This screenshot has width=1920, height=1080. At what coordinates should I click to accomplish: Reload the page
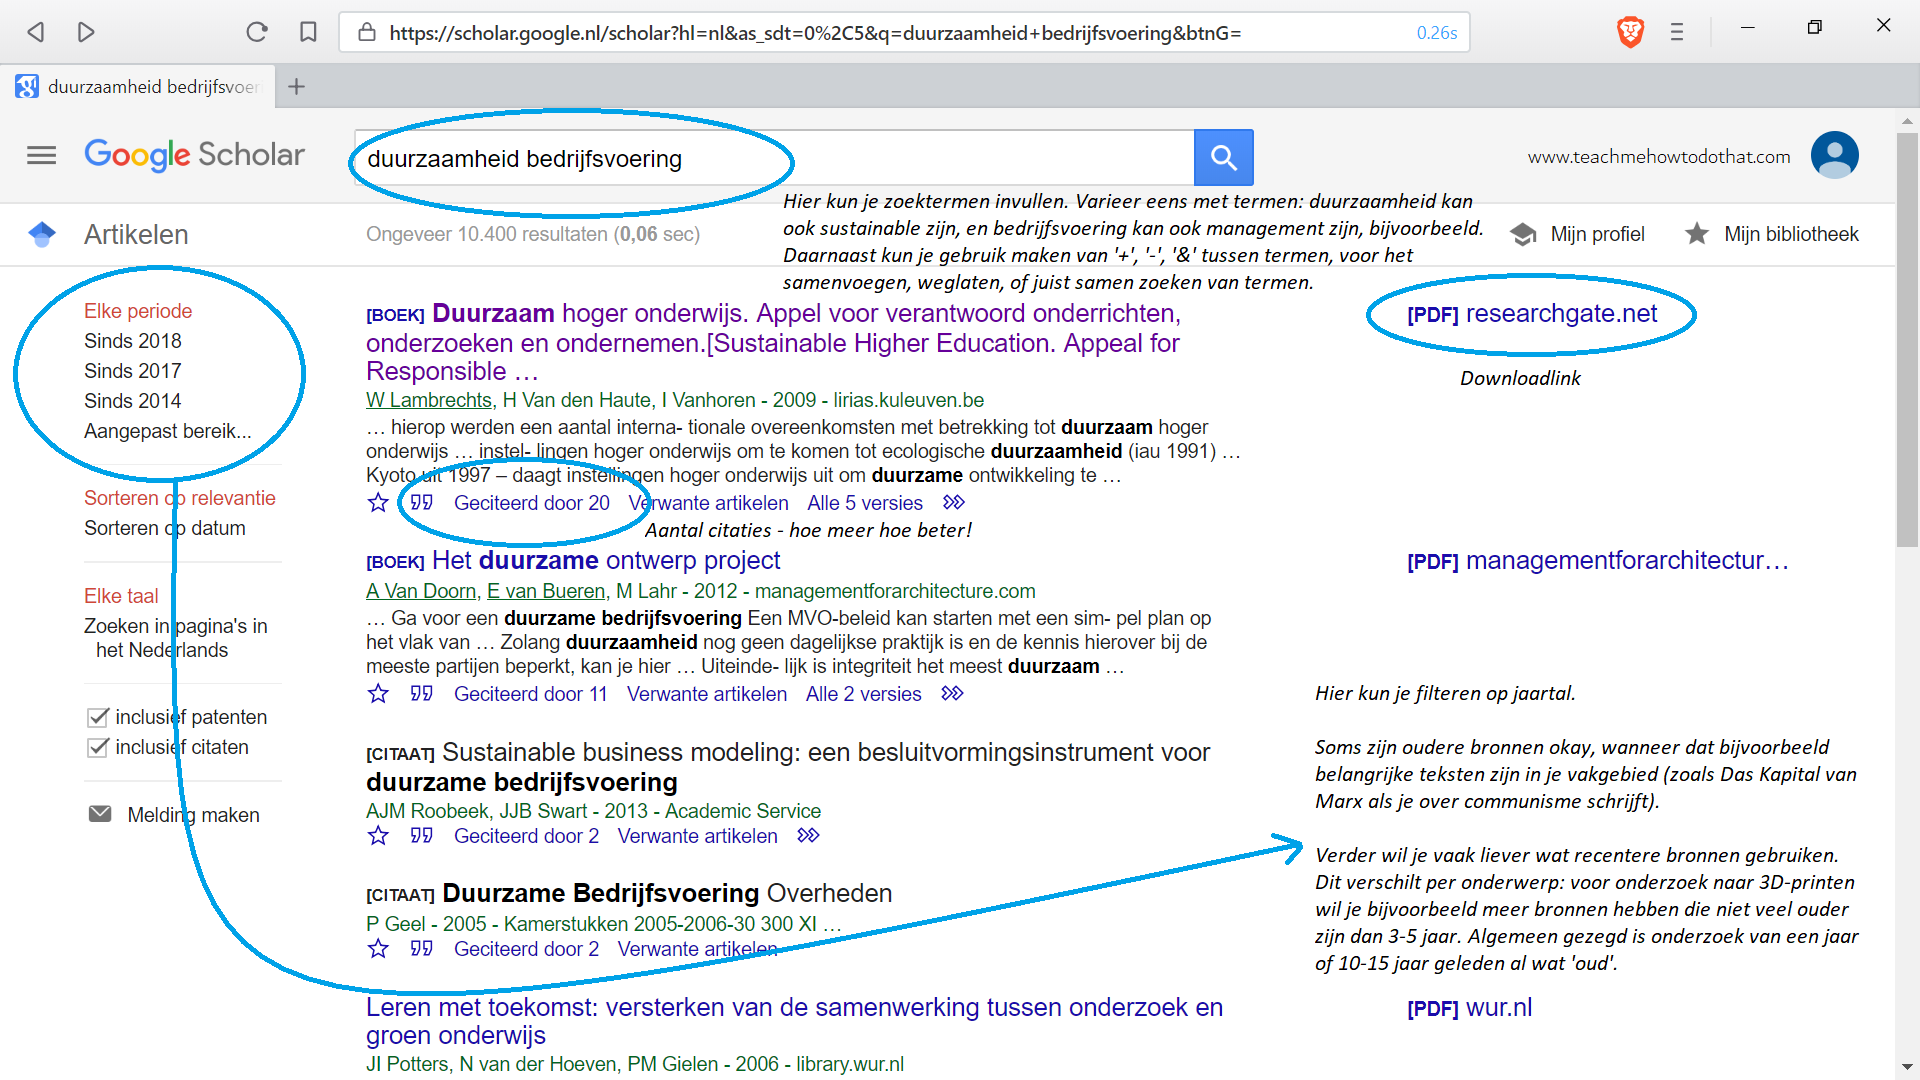257,32
